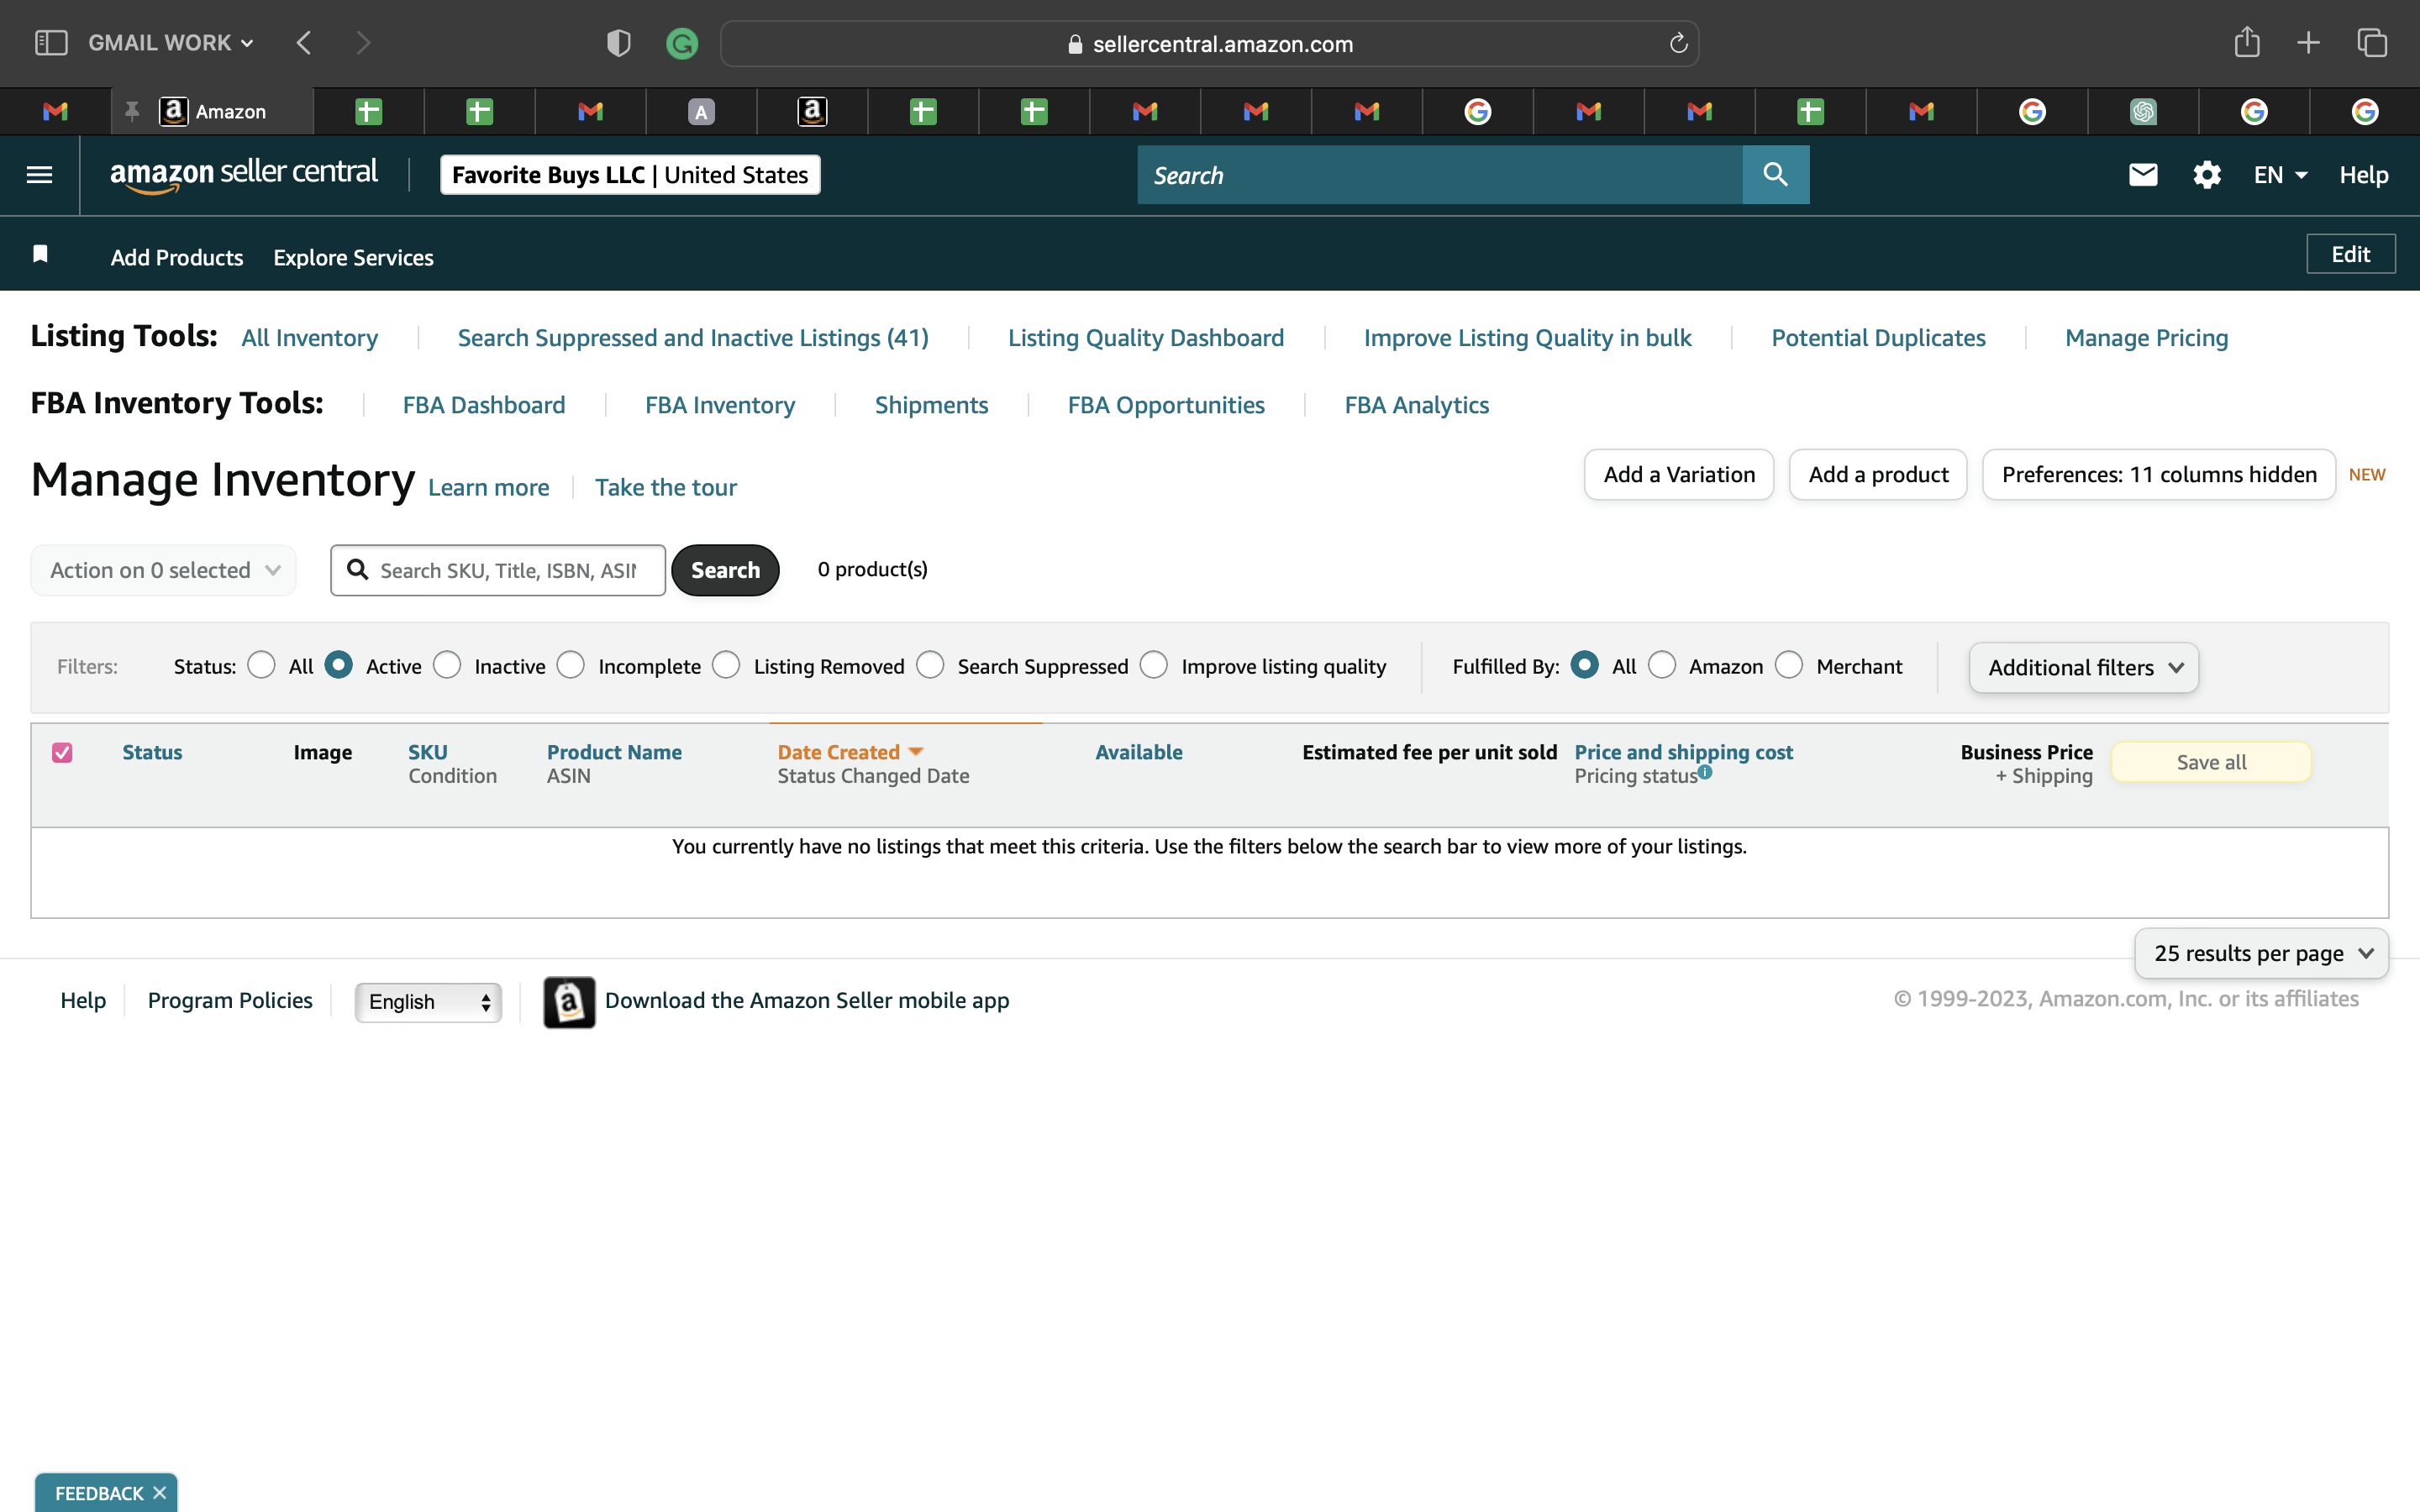Image resolution: width=2420 pixels, height=1512 pixels.
Task: Switch to the ChatGPT tab icon
Action: point(2142,111)
